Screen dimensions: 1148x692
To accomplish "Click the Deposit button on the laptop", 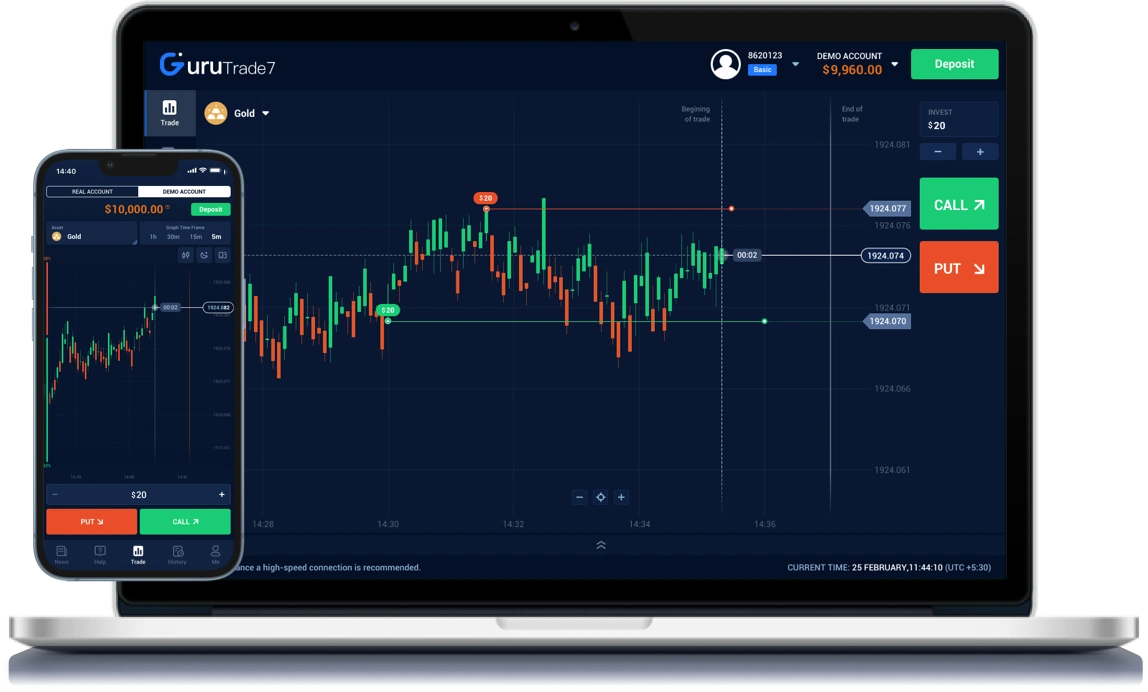I will (954, 64).
